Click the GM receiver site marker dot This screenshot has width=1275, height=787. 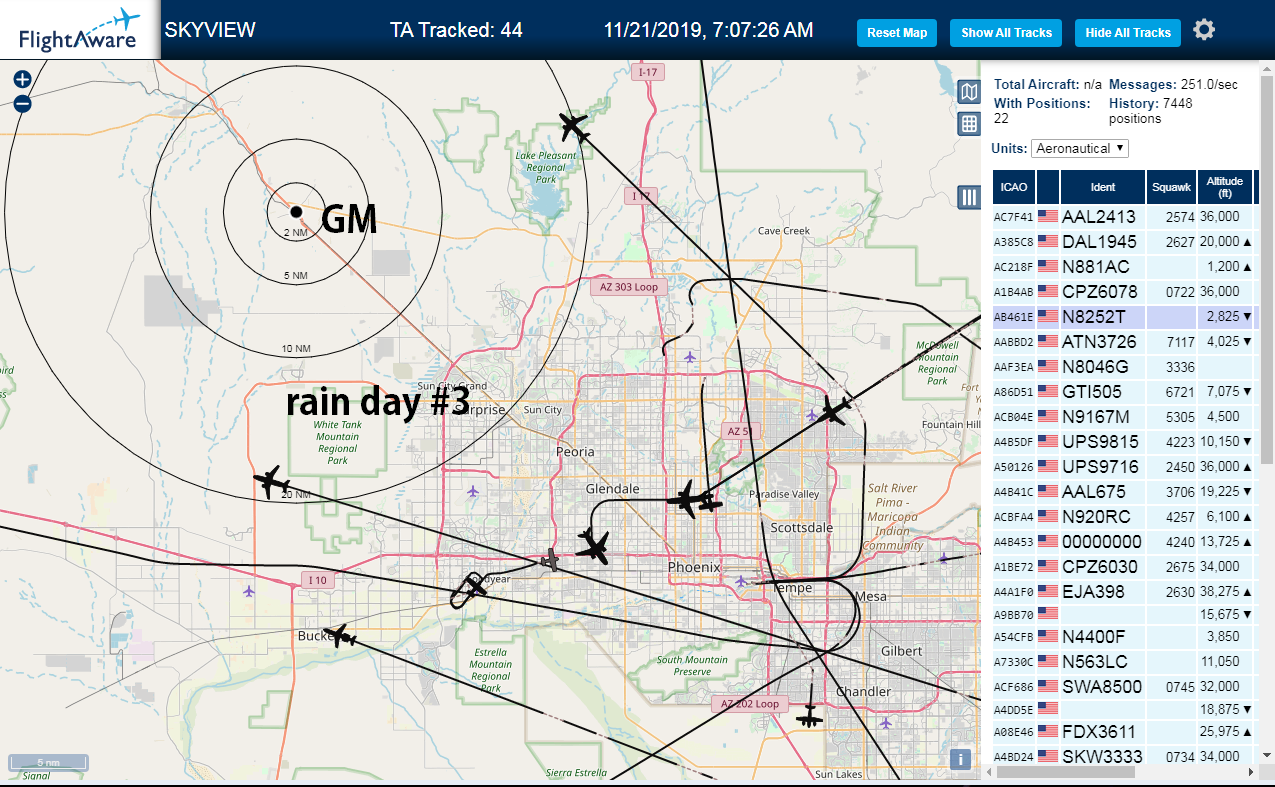[296, 211]
